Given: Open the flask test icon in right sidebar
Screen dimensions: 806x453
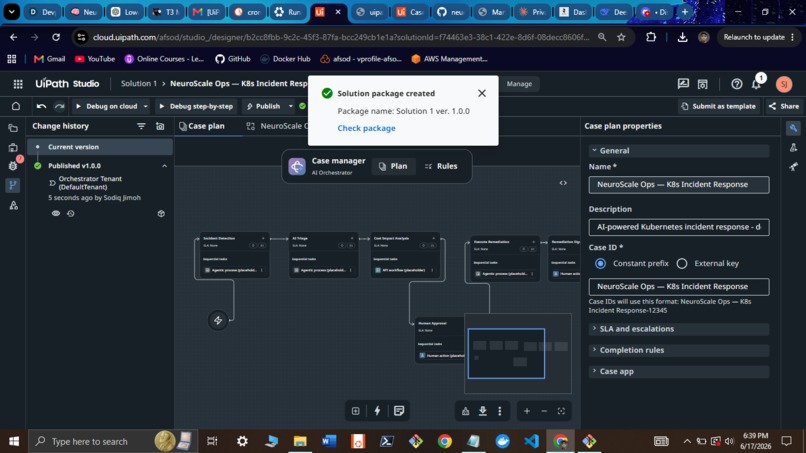Looking at the screenshot, I should point(793,148).
